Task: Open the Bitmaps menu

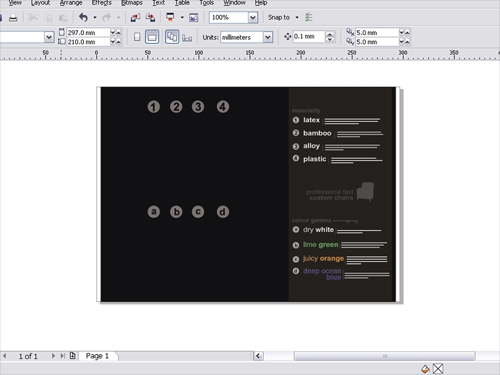Action: pos(132,3)
